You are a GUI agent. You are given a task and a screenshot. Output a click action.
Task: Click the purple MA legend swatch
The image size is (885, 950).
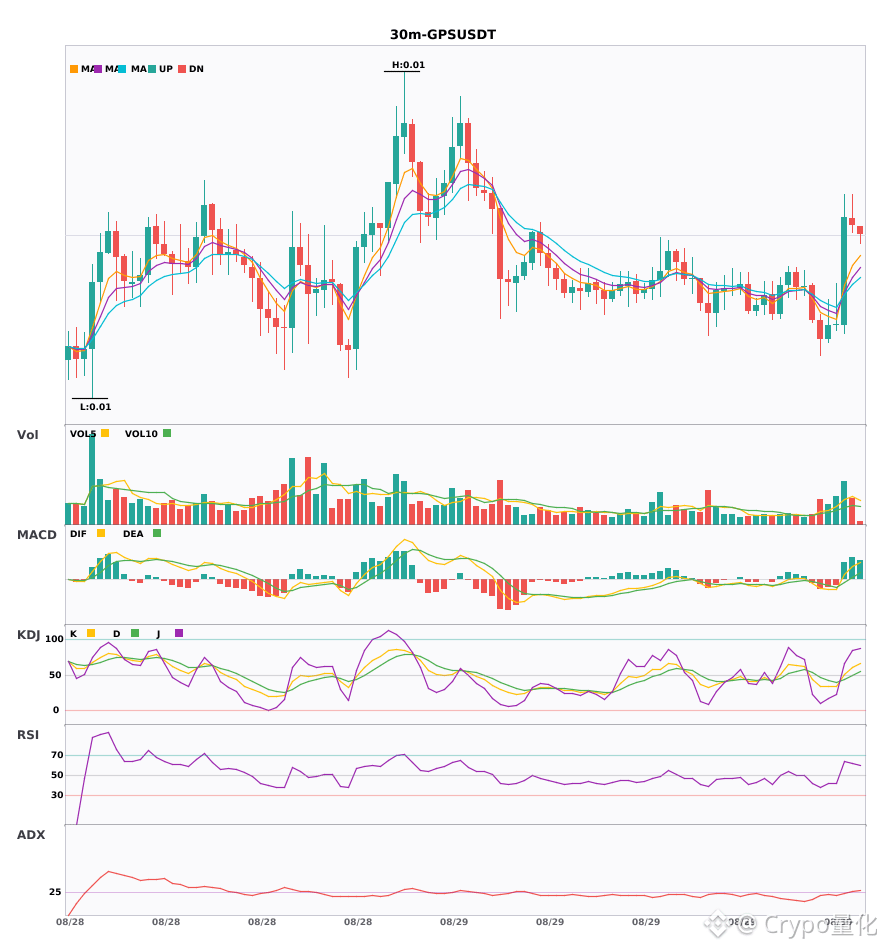(98, 69)
